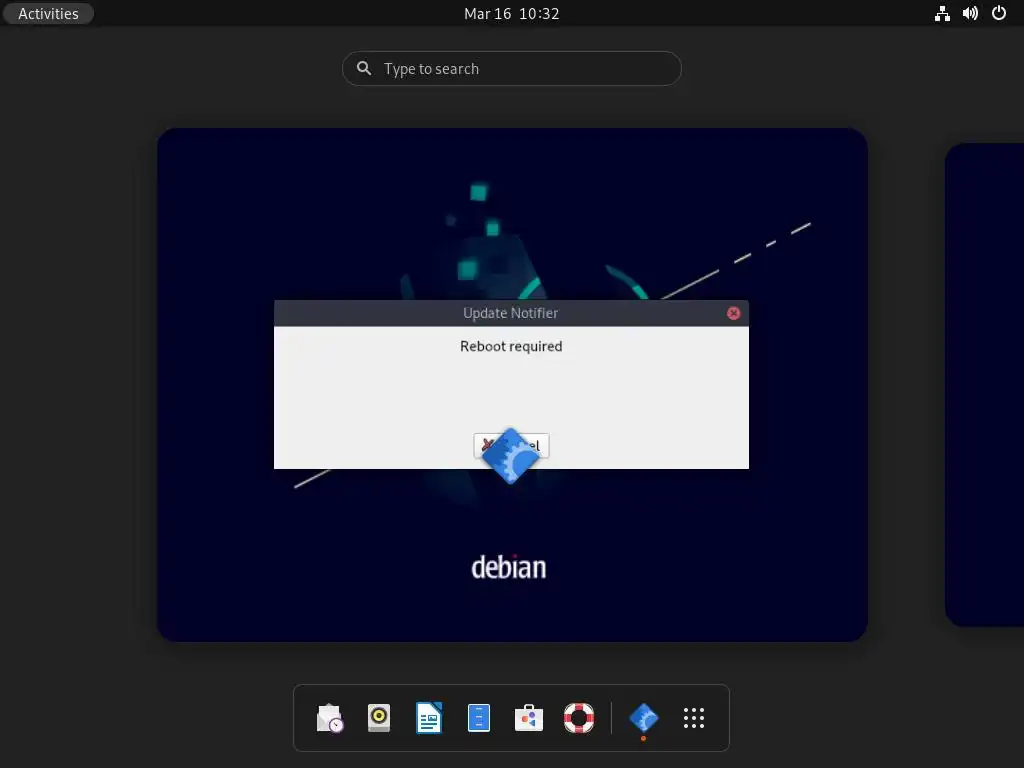Focus the Type to search field

(511, 69)
